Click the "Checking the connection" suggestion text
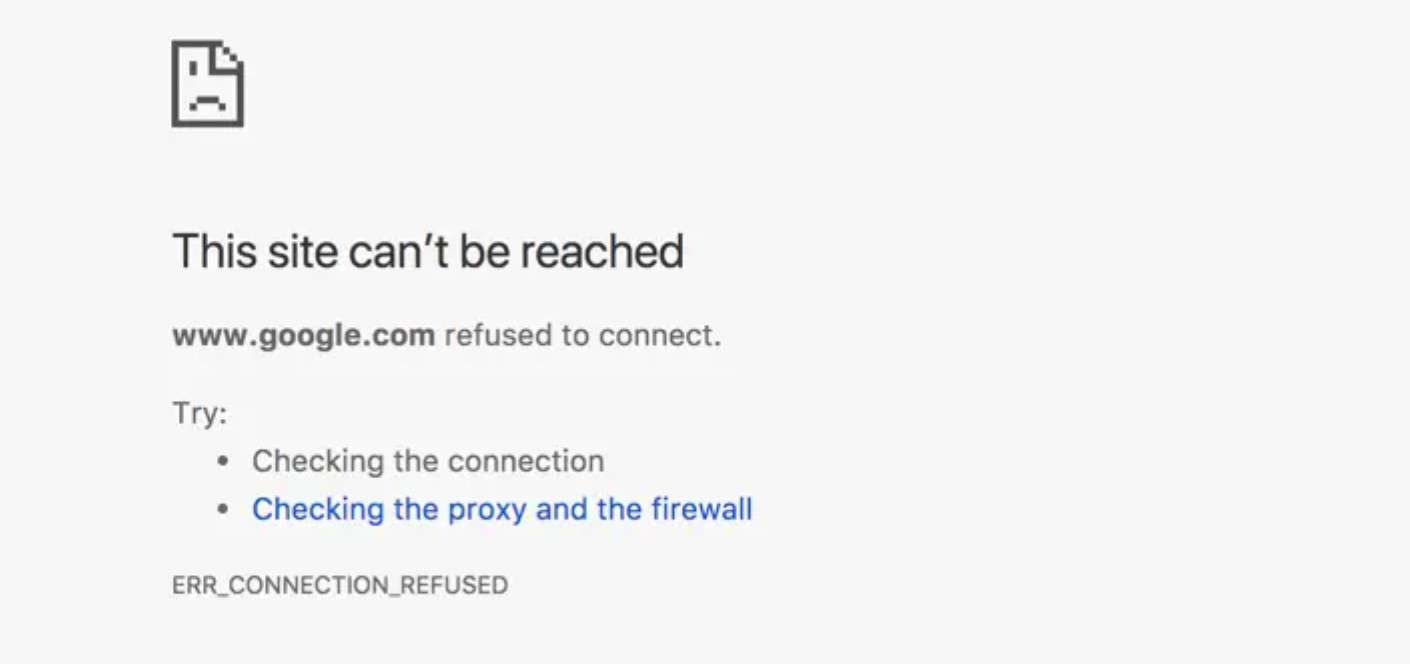This screenshot has width=1410, height=664. tap(428, 461)
